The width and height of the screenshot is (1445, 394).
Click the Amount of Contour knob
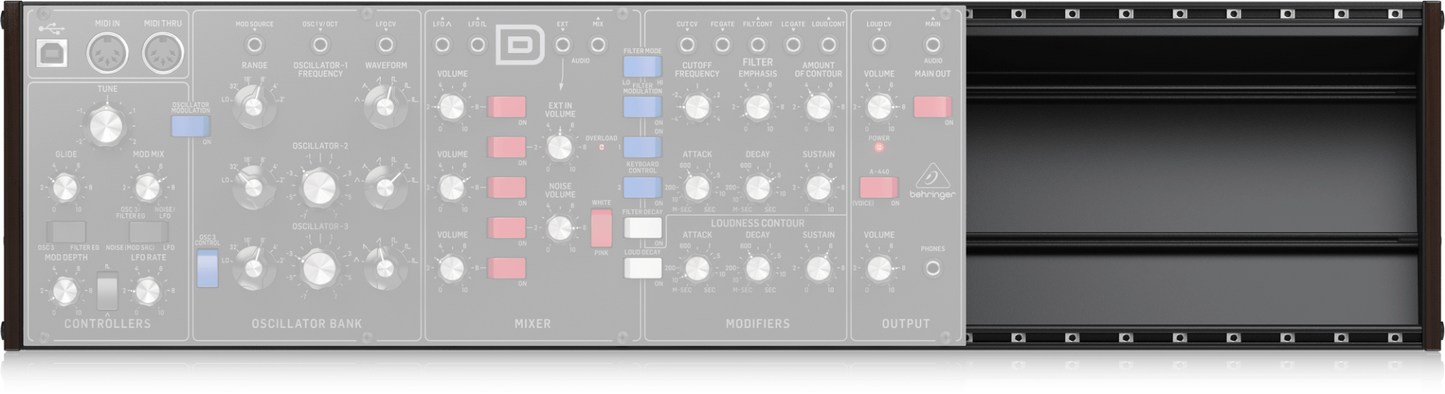(818, 107)
